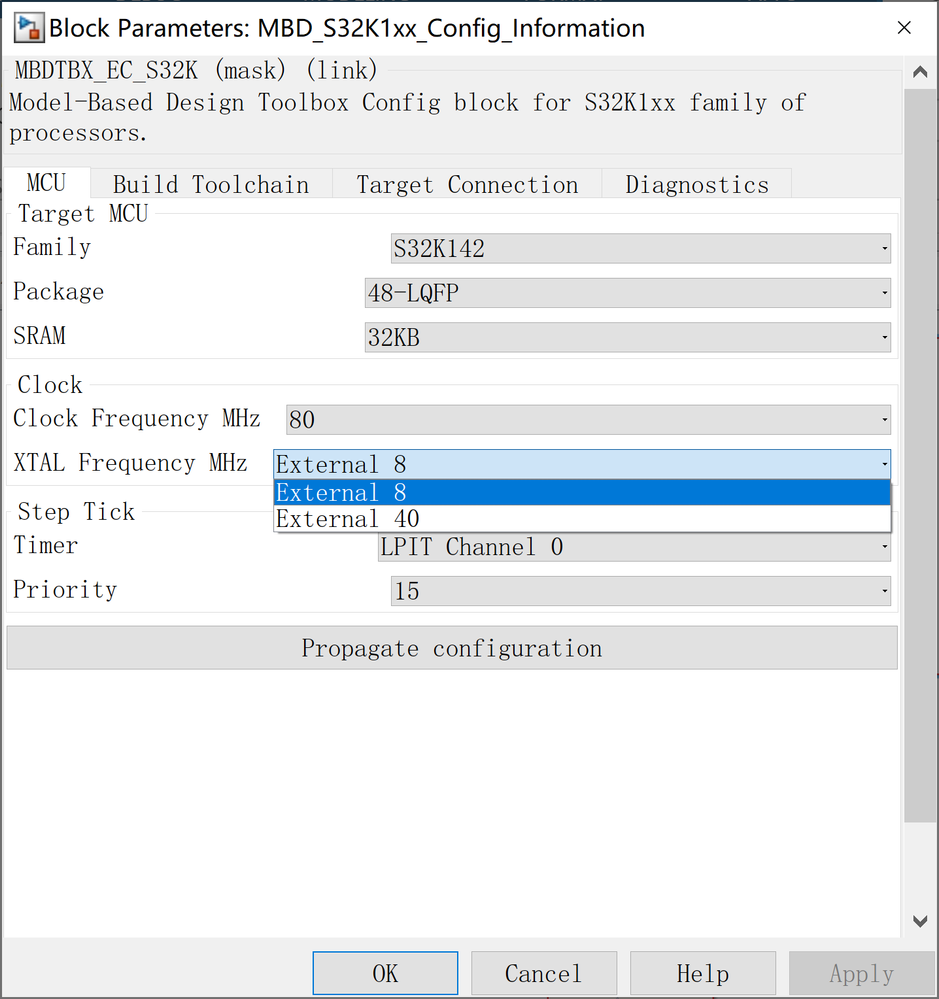Screen dimensions: 939x999
Task: Open the Package dropdown showing 48-LQFP
Action: [x=627, y=292]
